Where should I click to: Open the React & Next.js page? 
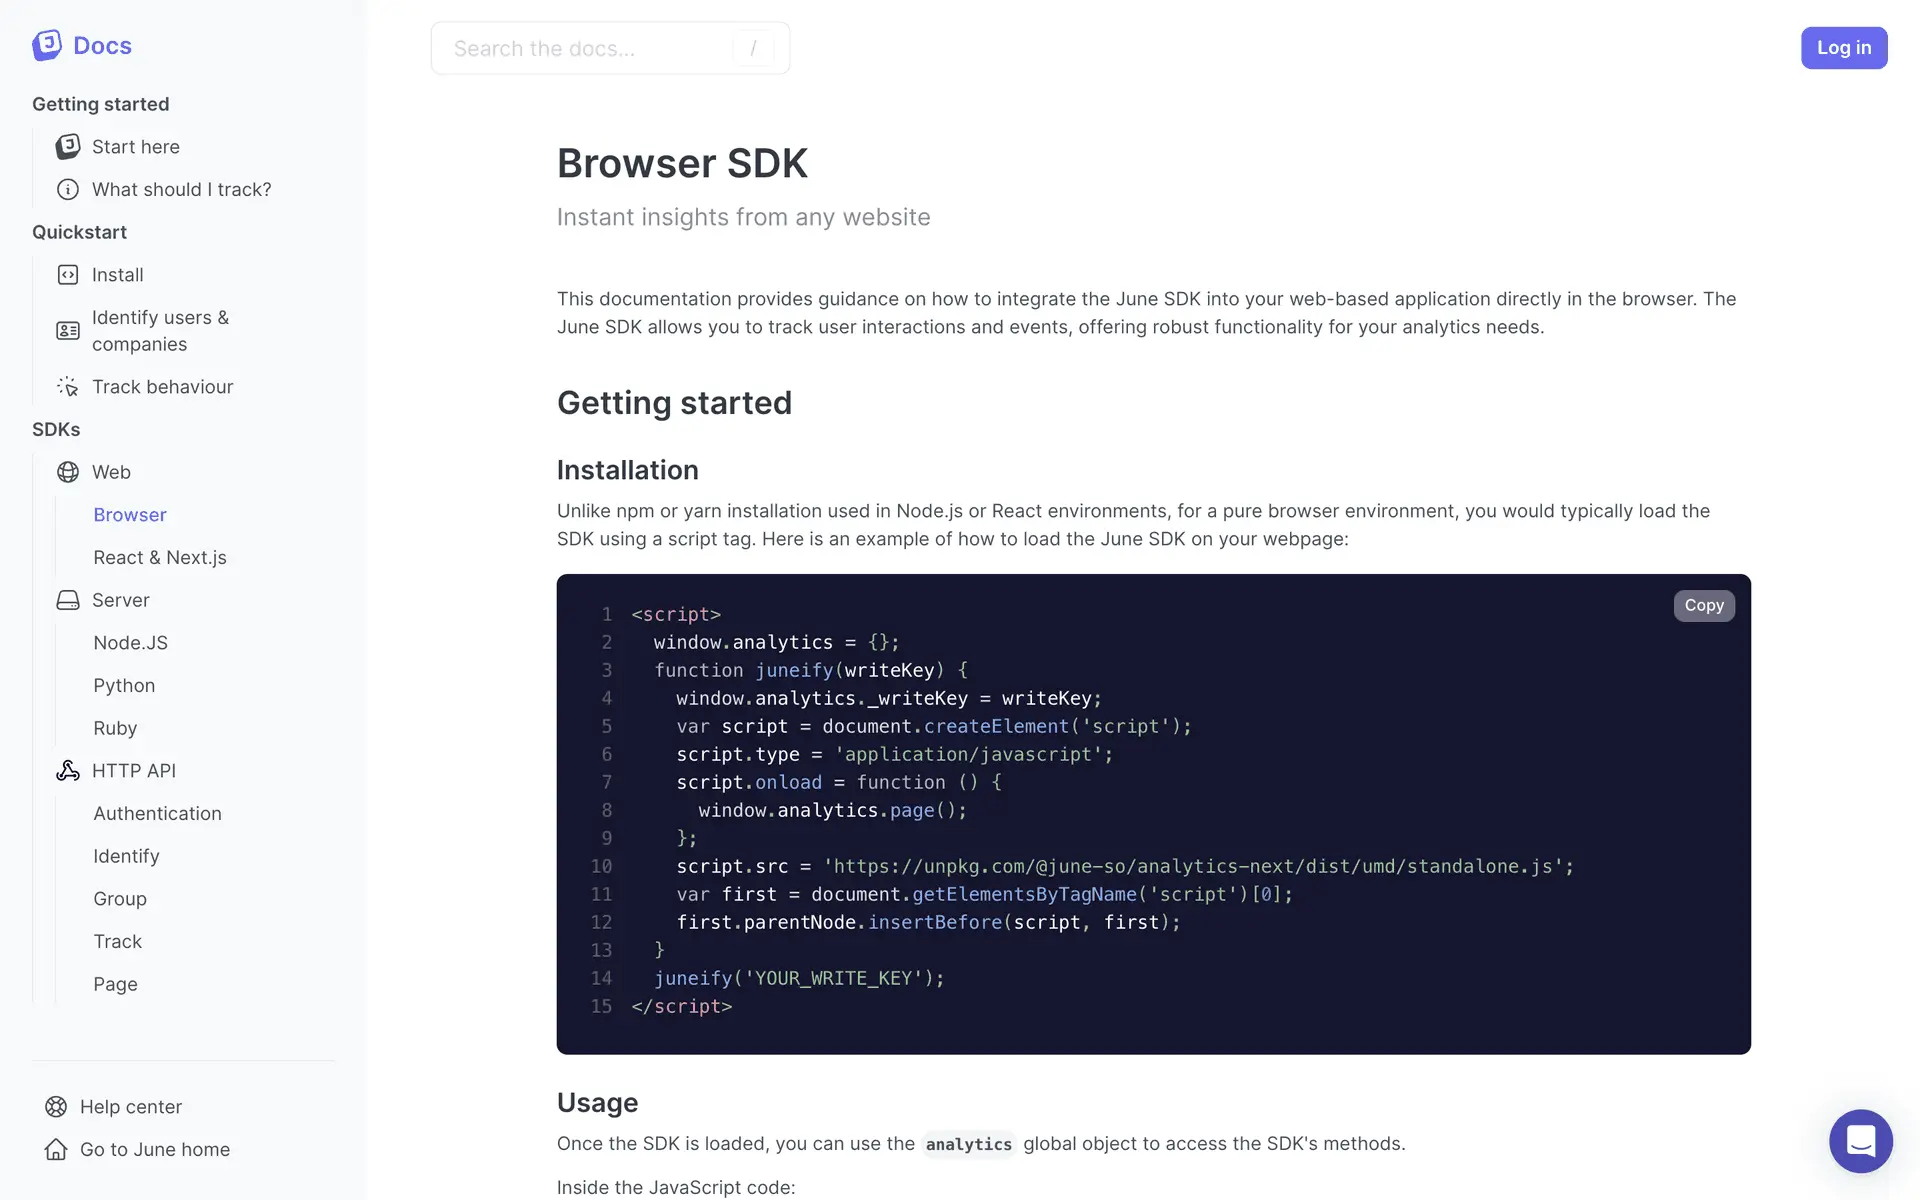pos(160,558)
